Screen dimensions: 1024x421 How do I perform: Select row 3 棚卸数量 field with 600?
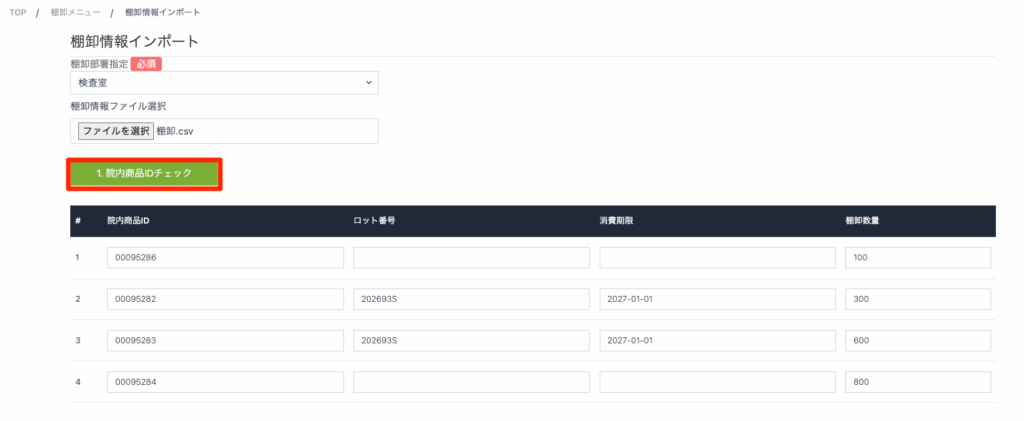[x=917, y=341]
